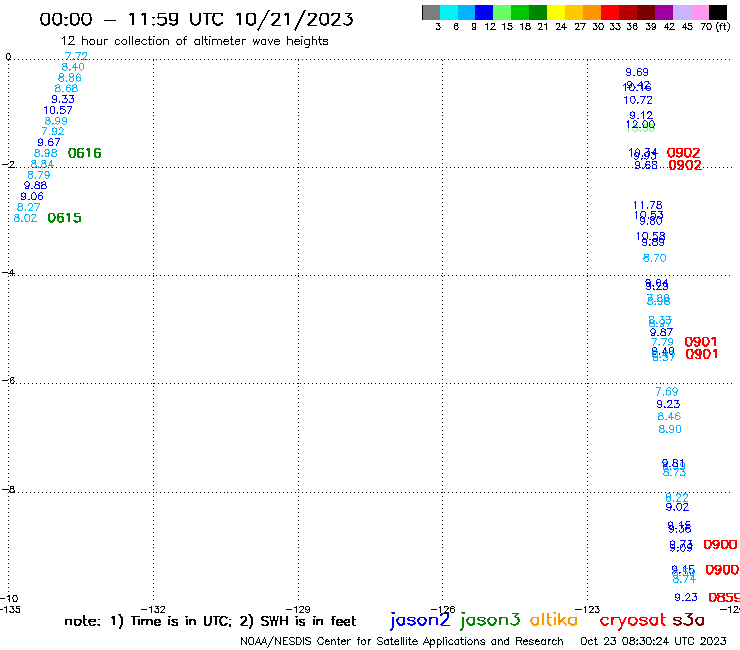This screenshot has width=740, height=650.
Task: Click the longitude axis label -123
Action: tap(587, 609)
